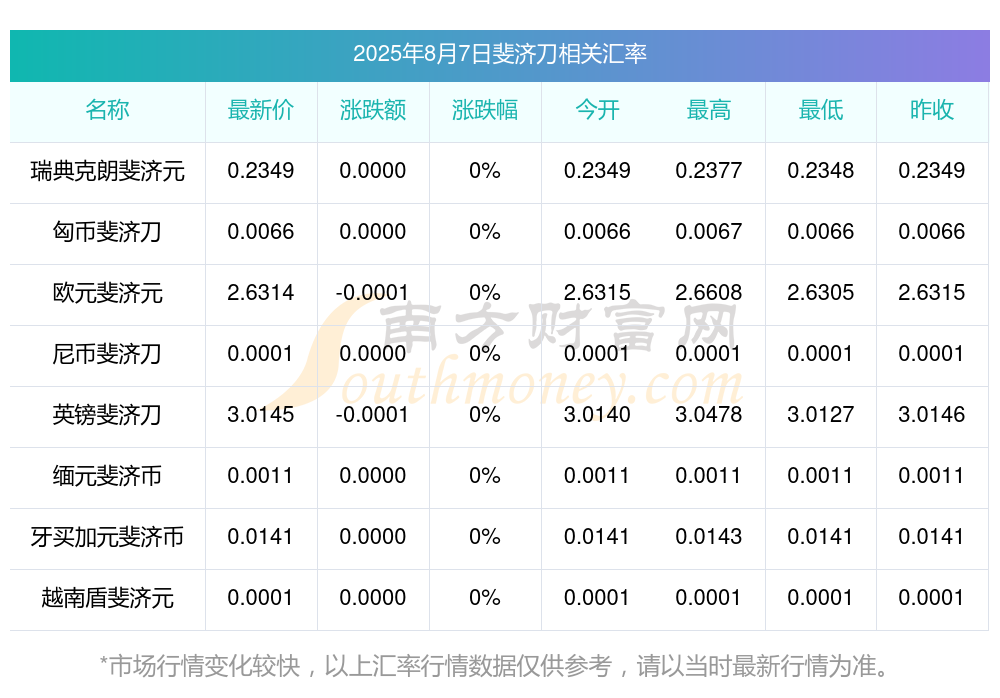Image resolution: width=1000 pixels, height=698 pixels.
Task: Click 今开 value 3.0140 for 英镑斐济刀
Action: point(597,414)
